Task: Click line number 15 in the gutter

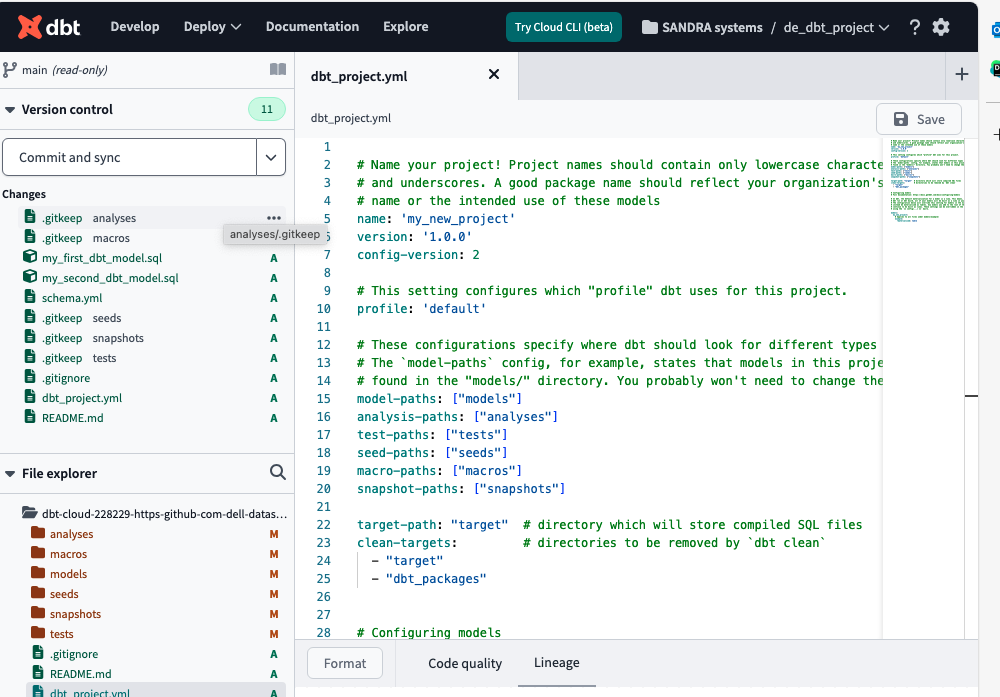Action: coord(324,399)
